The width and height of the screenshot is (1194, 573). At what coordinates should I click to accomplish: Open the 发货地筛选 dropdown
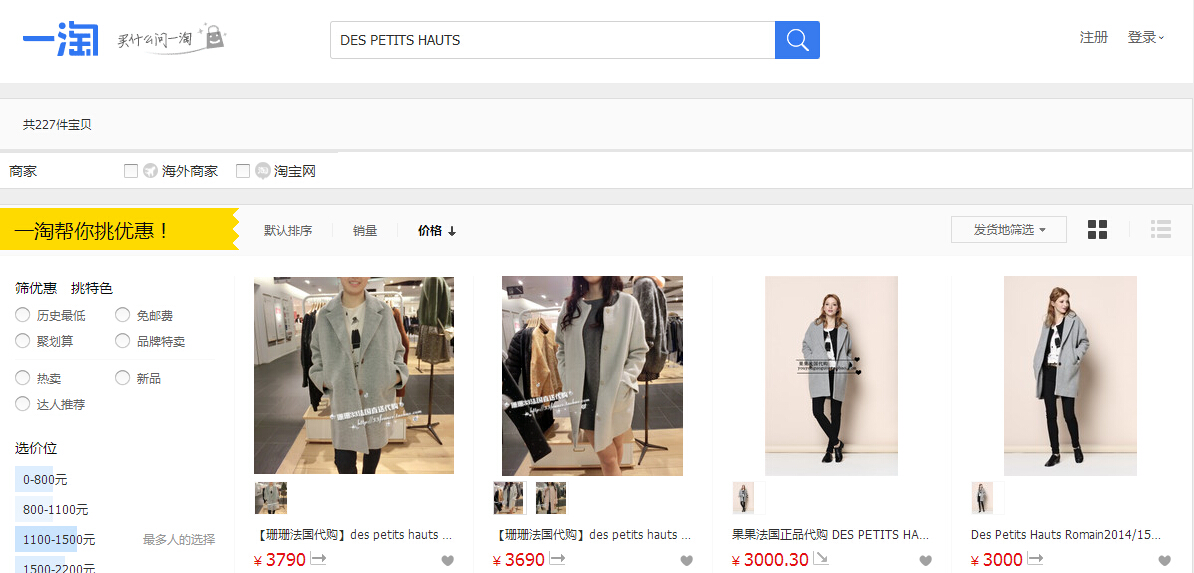[x=1009, y=229]
